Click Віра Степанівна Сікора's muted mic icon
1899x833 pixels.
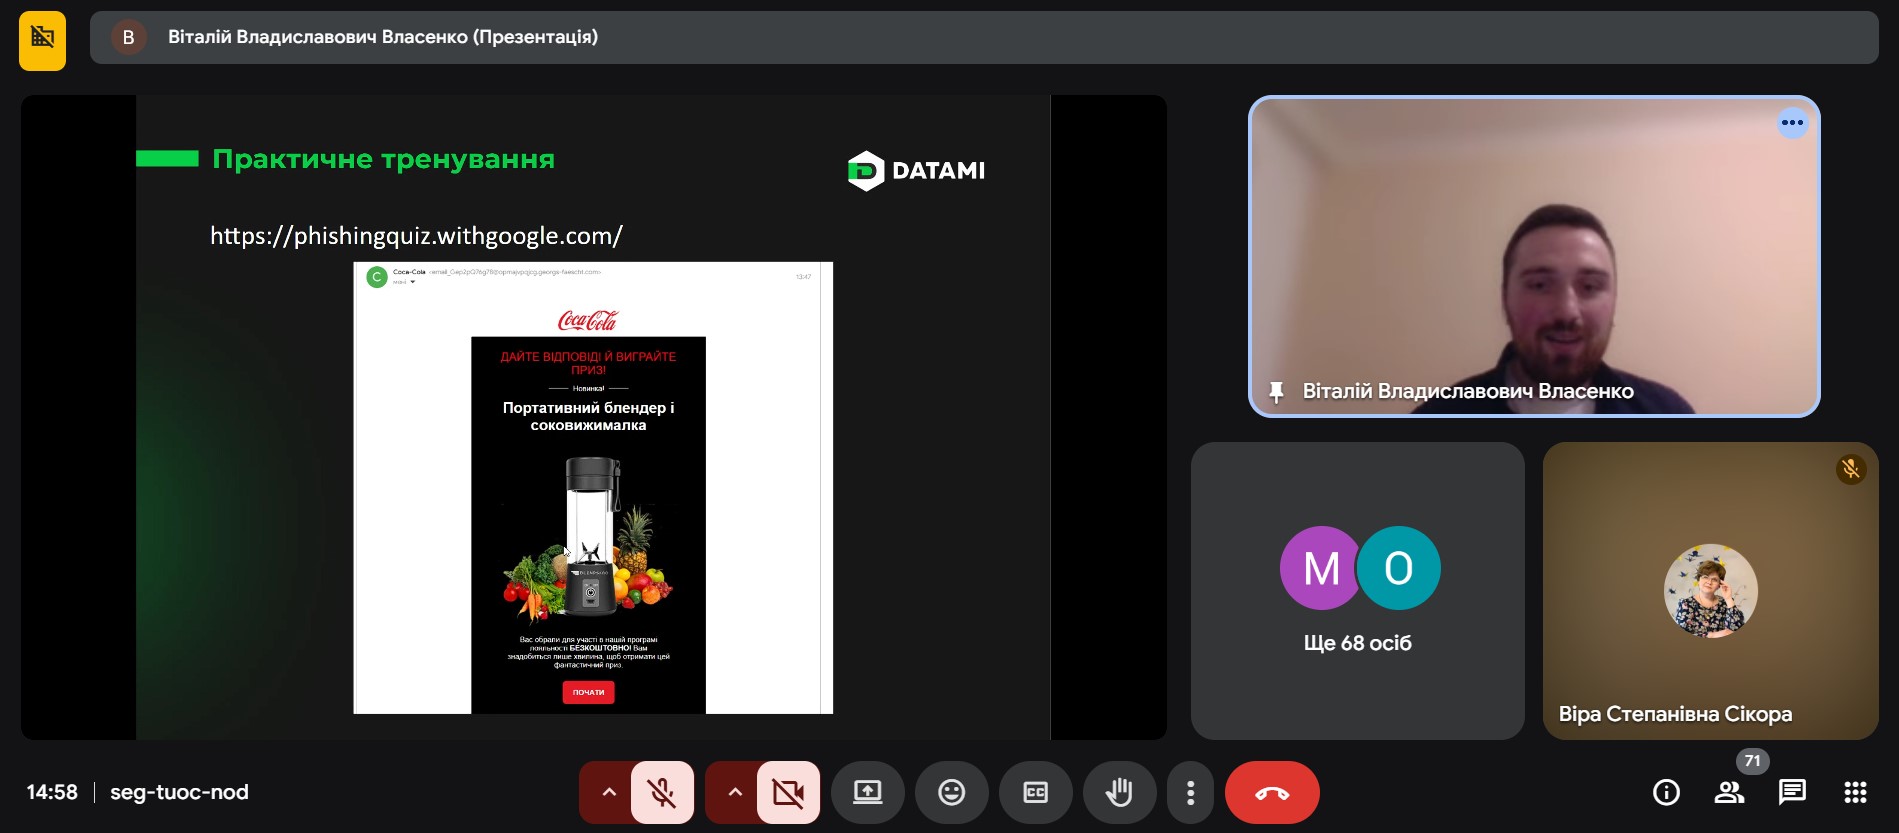point(1851,469)
